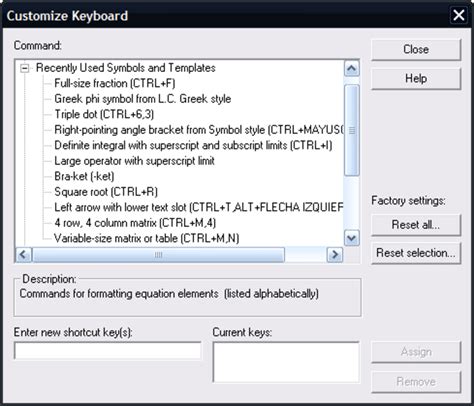Click the Reset all... button

416,225
